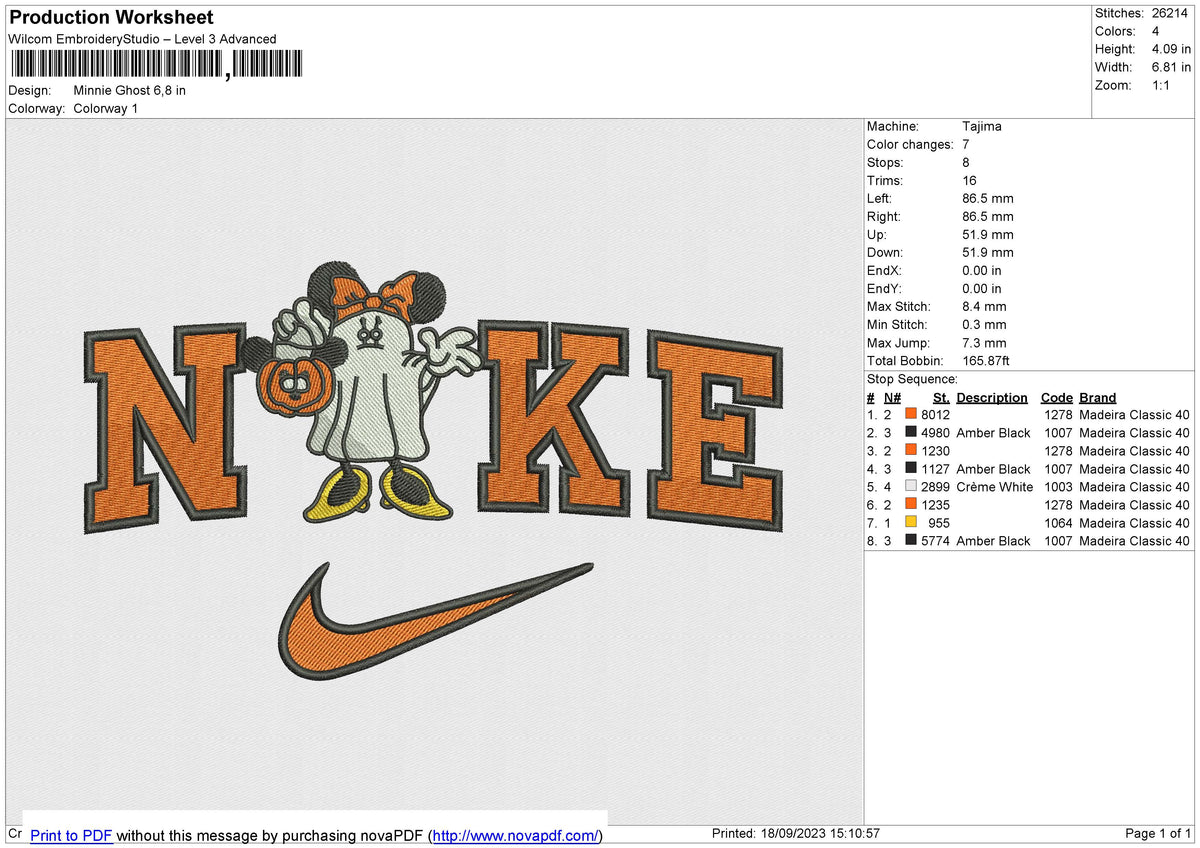Click the Colorway 1 value
1200x848 pixels.
[x=106, y=108]
